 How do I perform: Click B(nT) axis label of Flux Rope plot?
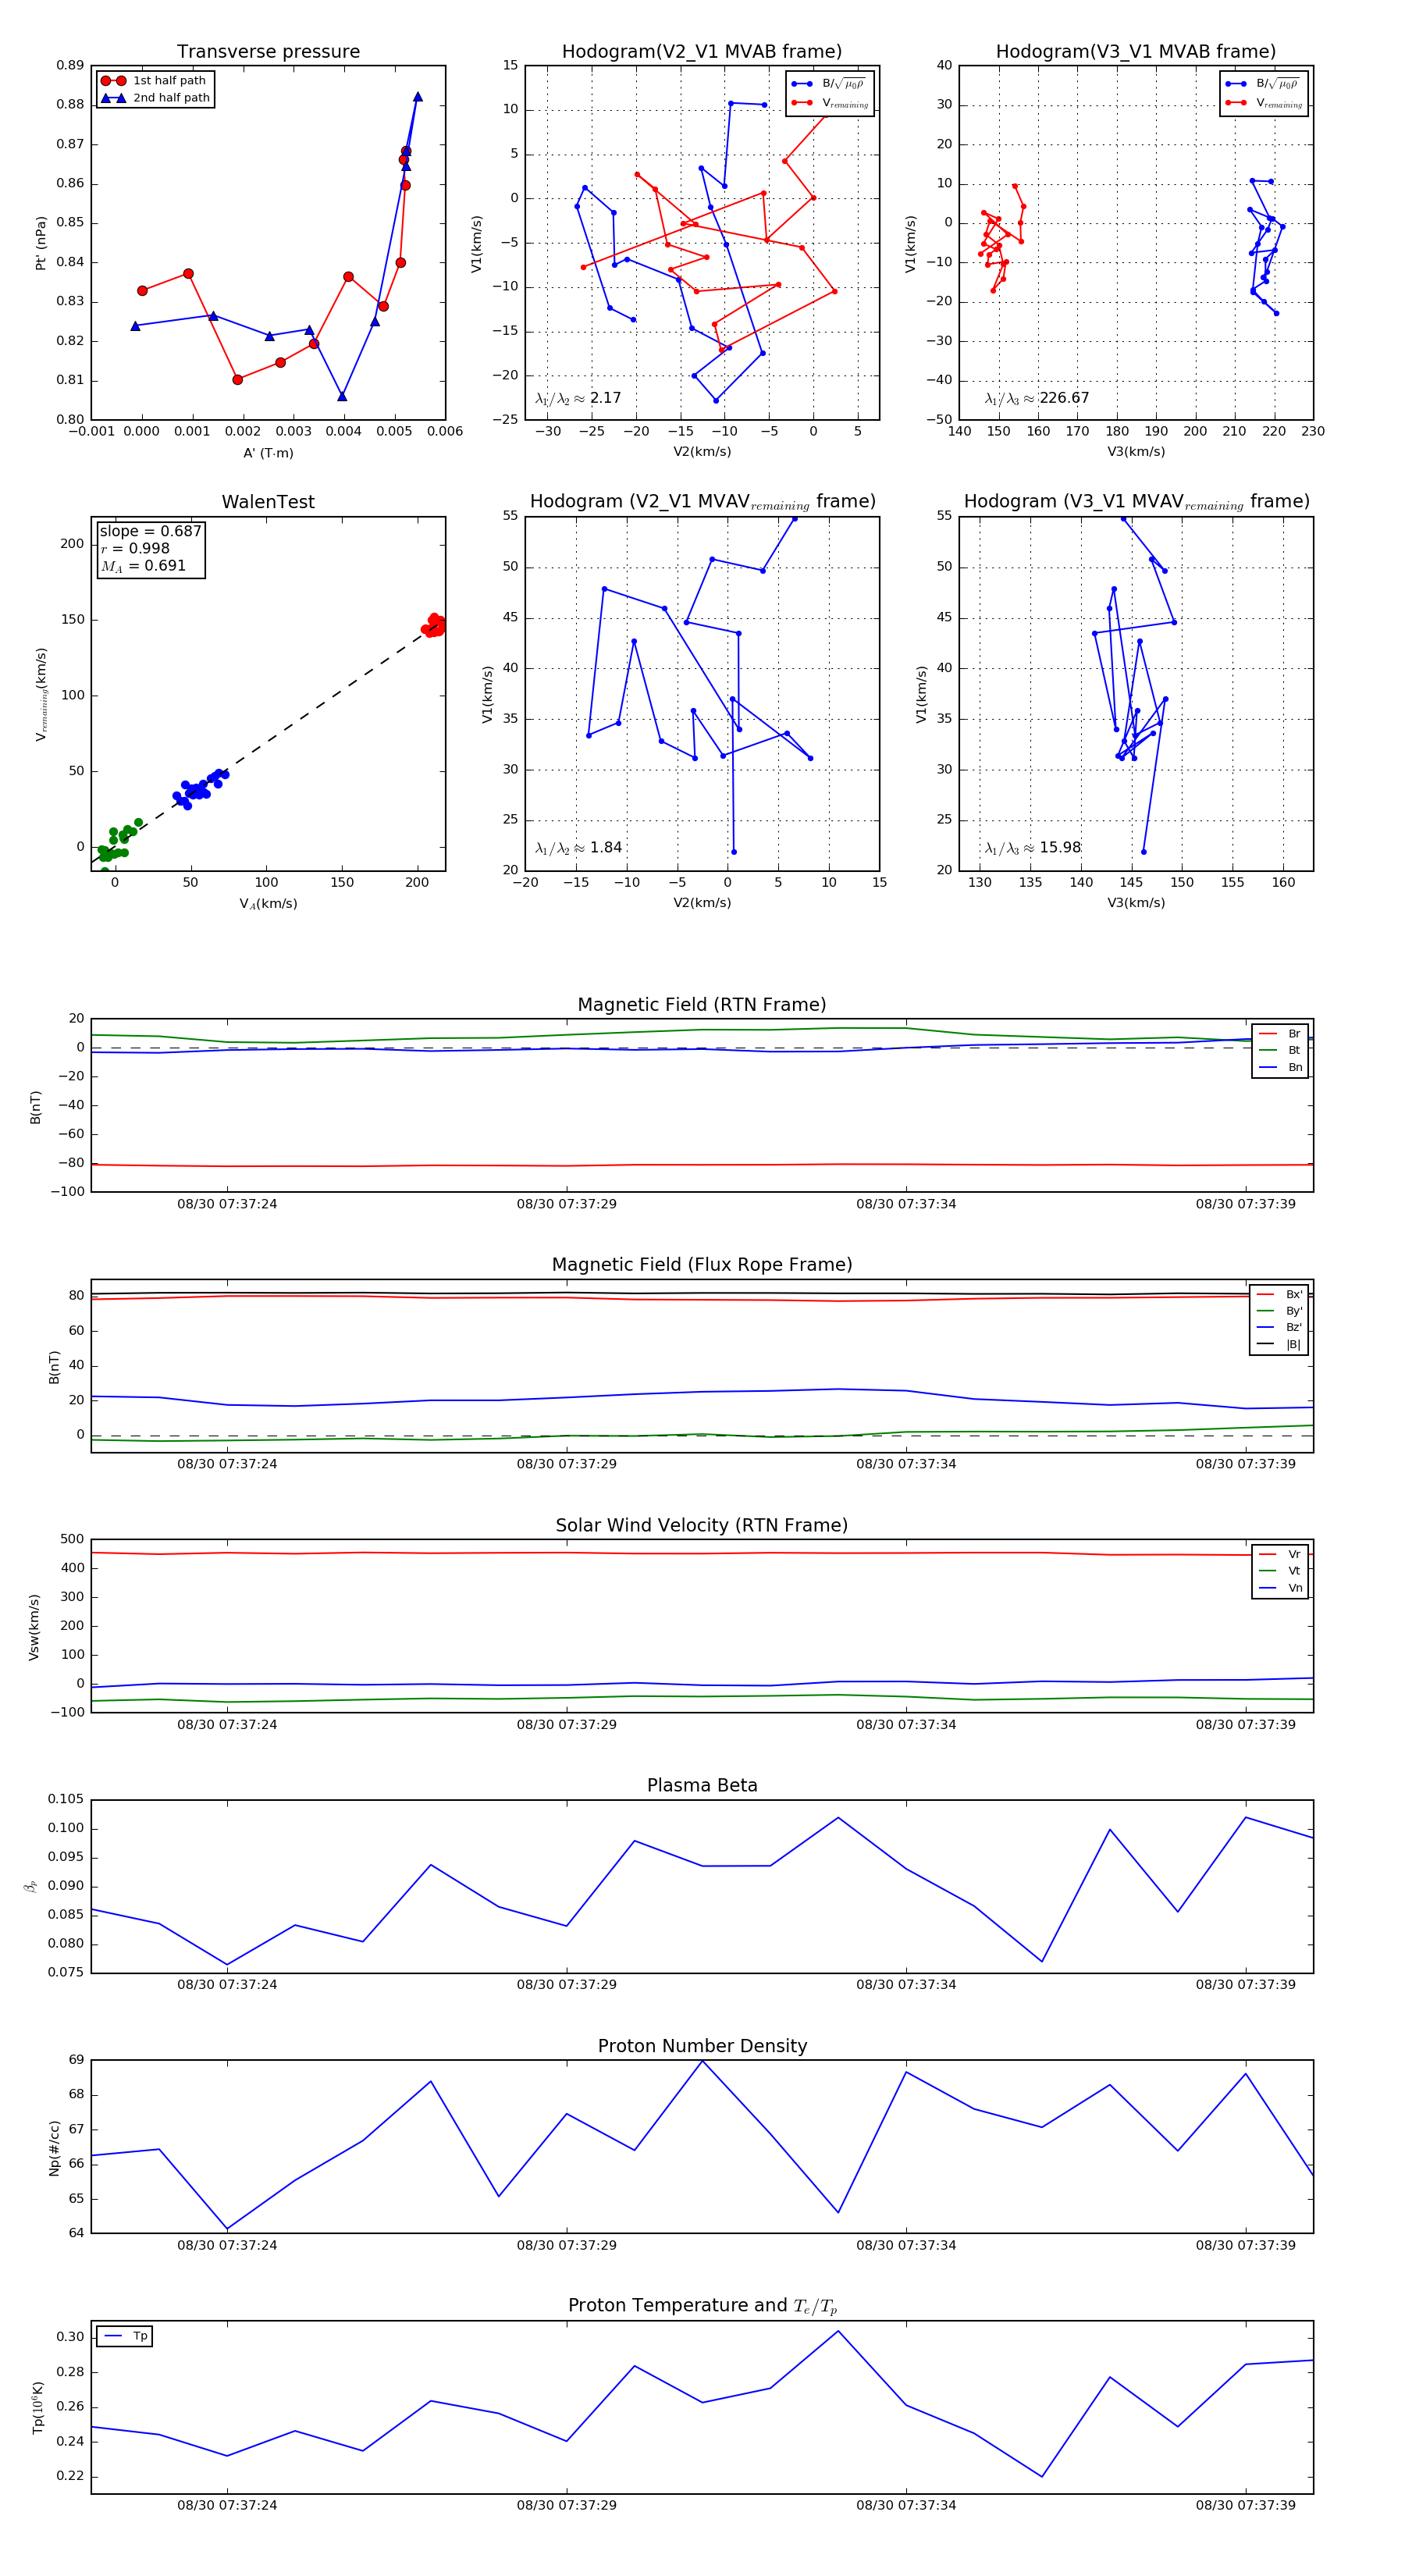pos(54,1367)
